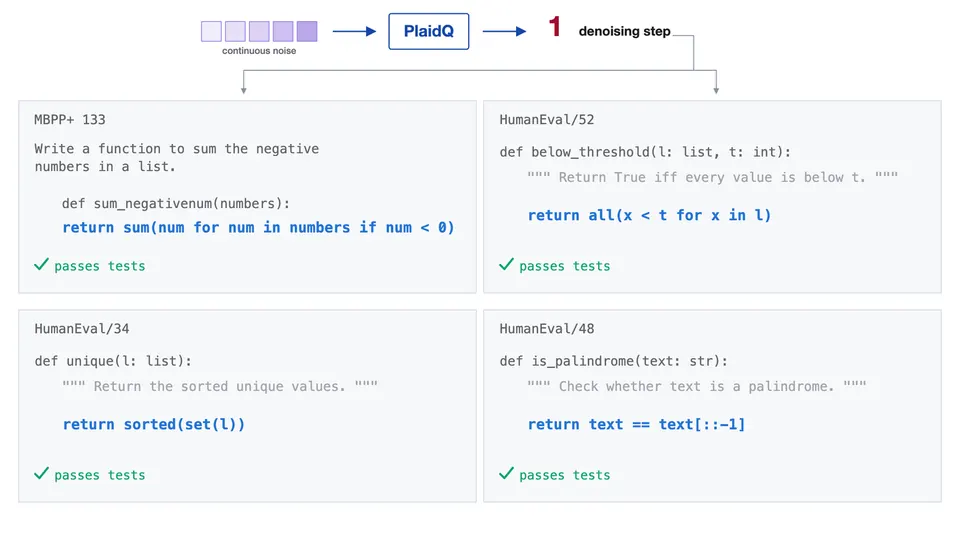This screenshot has width=960, height=540.
Task: Click the green checkmark in MBPP+ 133 card
Action: [x=41, y=264]
